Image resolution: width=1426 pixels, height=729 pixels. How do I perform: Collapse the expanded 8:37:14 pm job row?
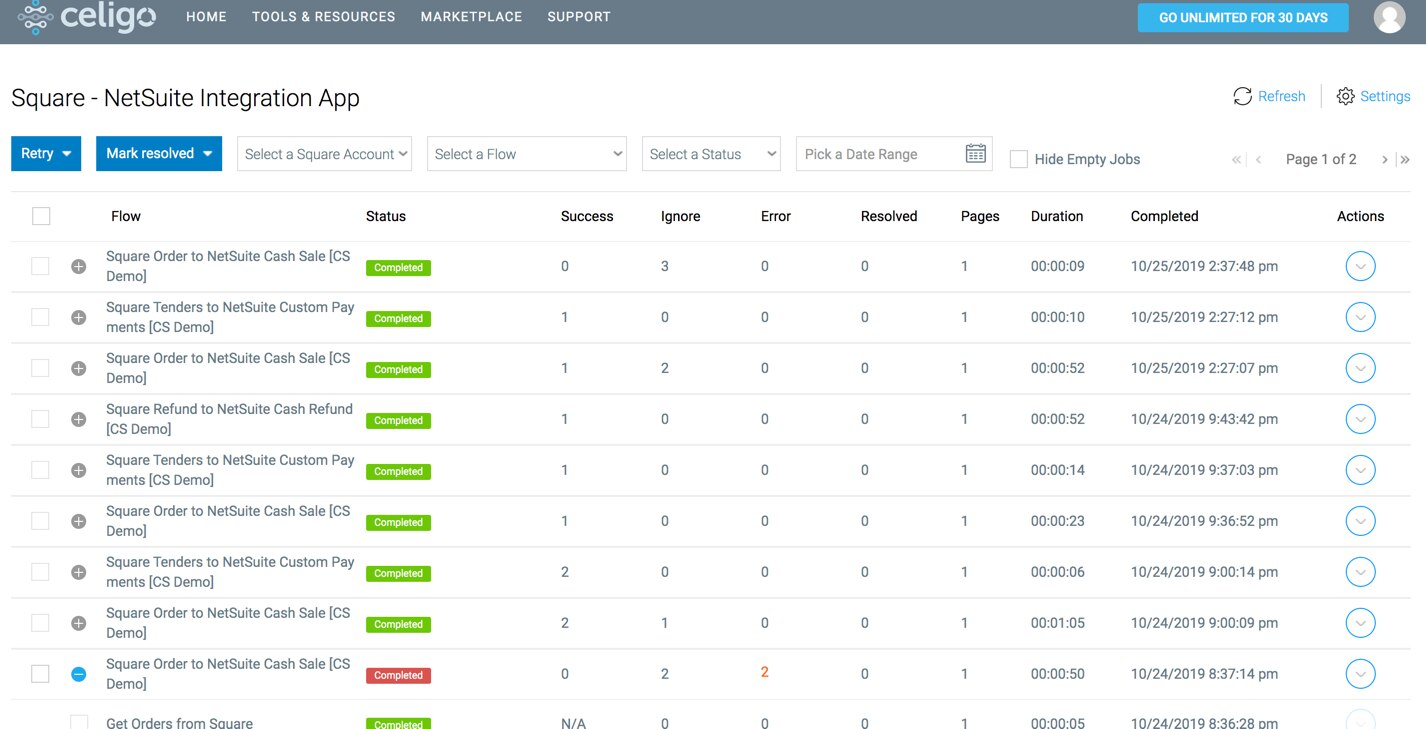79,674
